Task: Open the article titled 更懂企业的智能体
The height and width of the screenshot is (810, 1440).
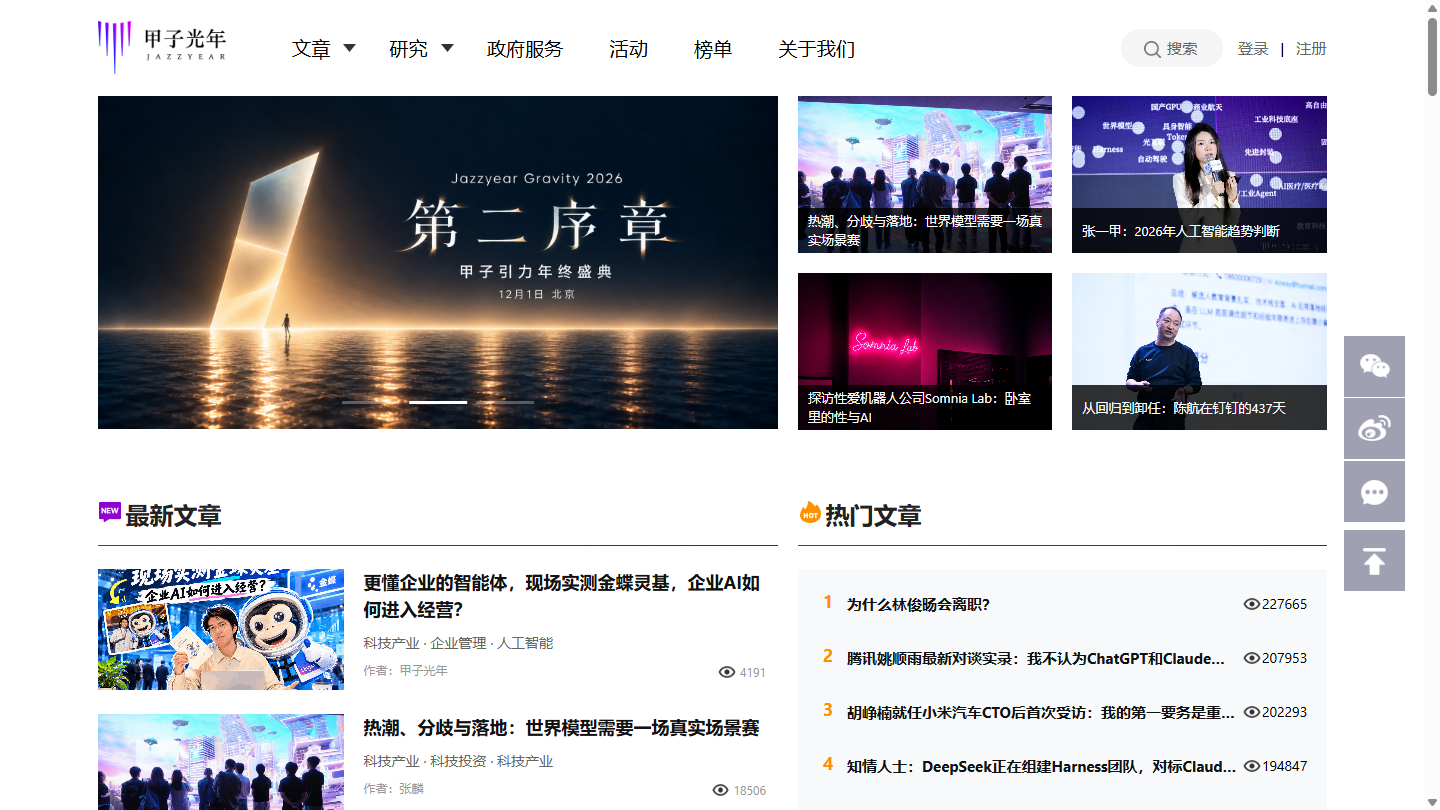Action: click(x=562, y=596)
